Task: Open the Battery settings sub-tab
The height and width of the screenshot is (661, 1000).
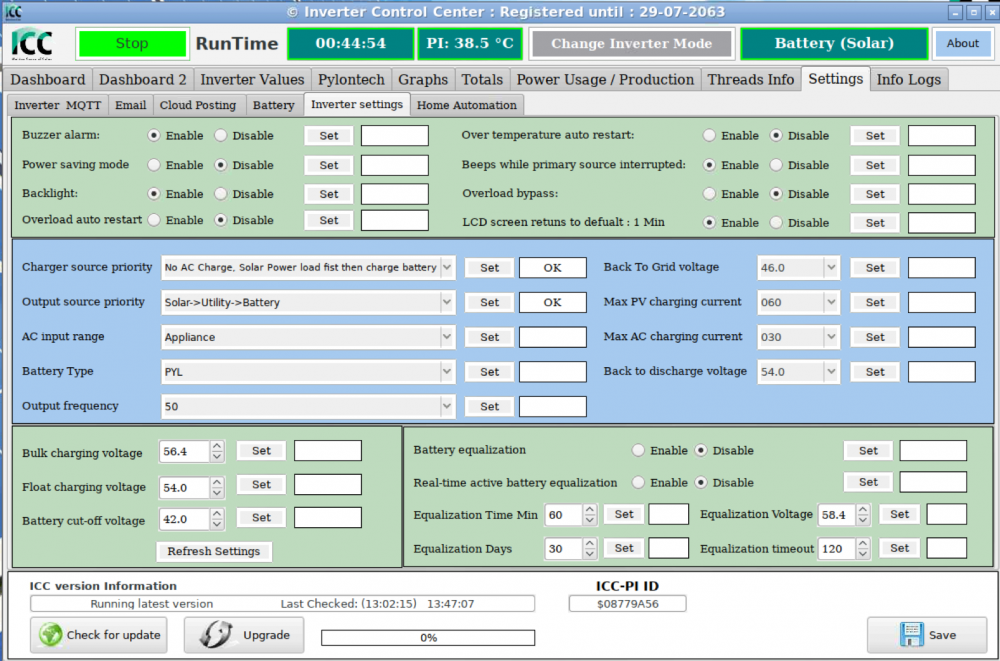Action: click(274, 105)
